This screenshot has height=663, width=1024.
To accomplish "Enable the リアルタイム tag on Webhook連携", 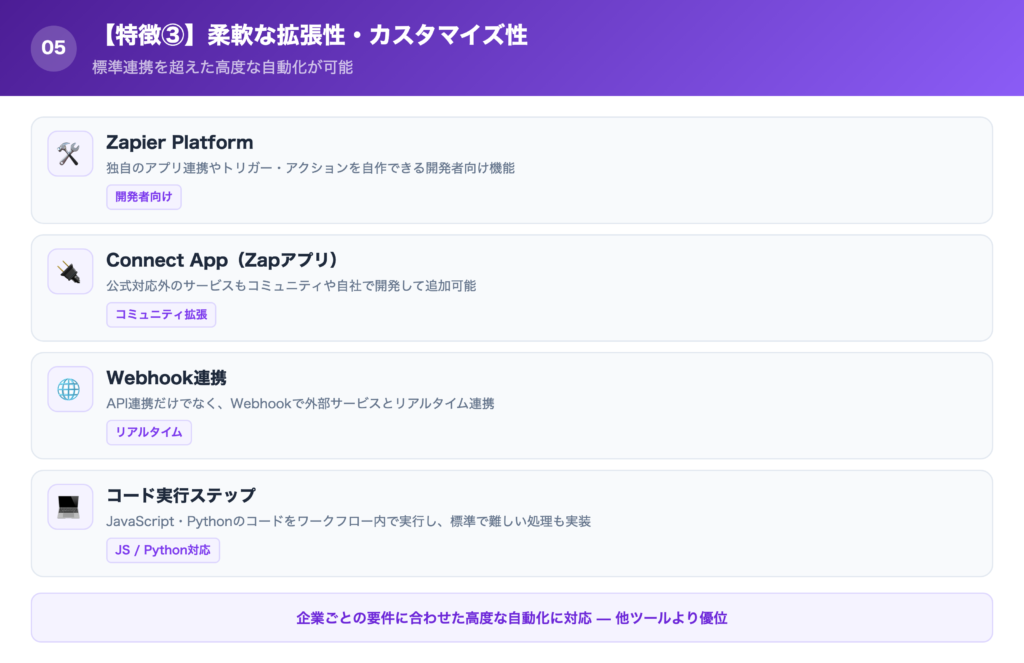I will 148,432.
